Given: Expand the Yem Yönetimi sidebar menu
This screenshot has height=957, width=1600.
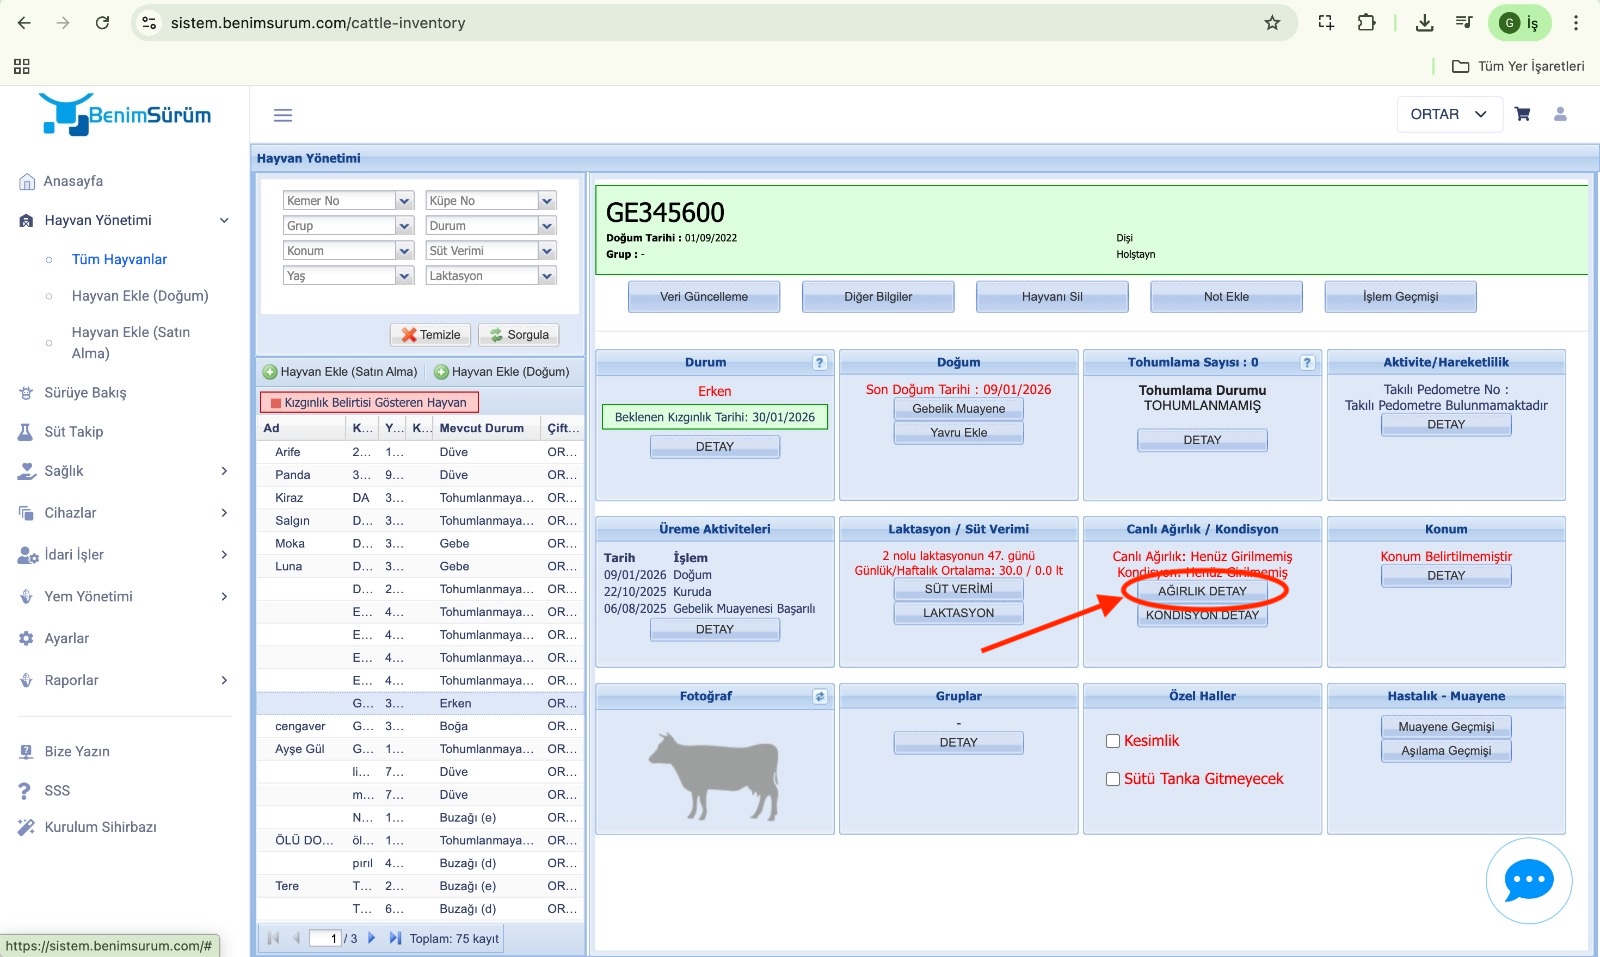Looking at the screenshot, I should pyautogui.click(x=124, y=597).
